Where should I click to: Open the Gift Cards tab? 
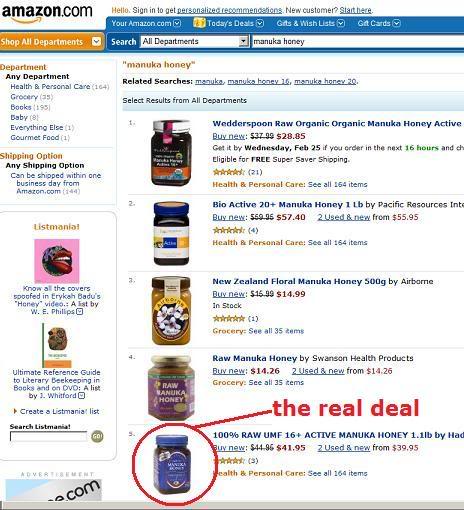[379, 23]
